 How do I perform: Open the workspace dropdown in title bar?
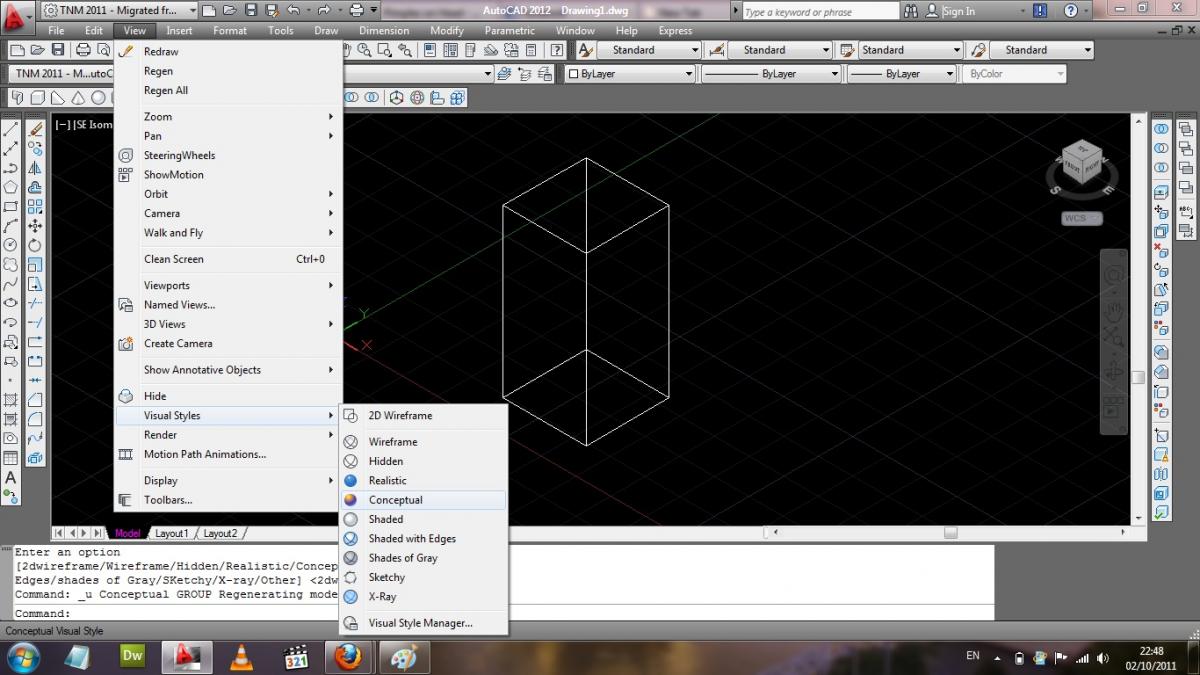pos(119,11)
